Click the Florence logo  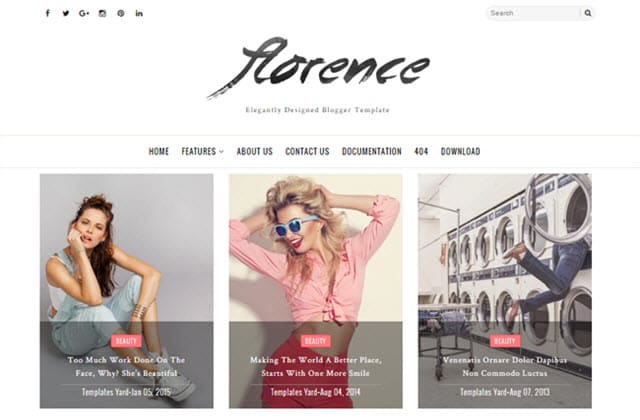point(318,67)
